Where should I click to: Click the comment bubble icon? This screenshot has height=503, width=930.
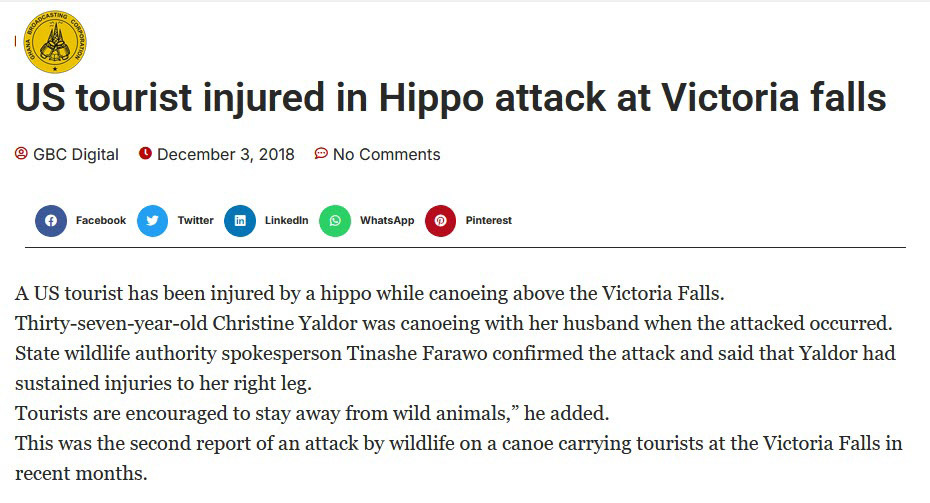(x=321, y=154)
